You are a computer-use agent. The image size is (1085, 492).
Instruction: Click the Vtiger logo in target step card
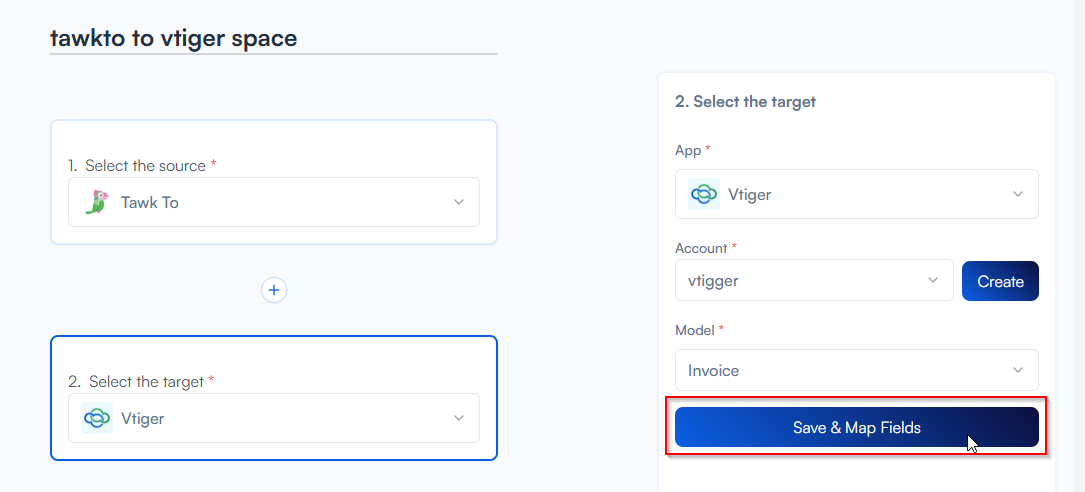point(96,418)
